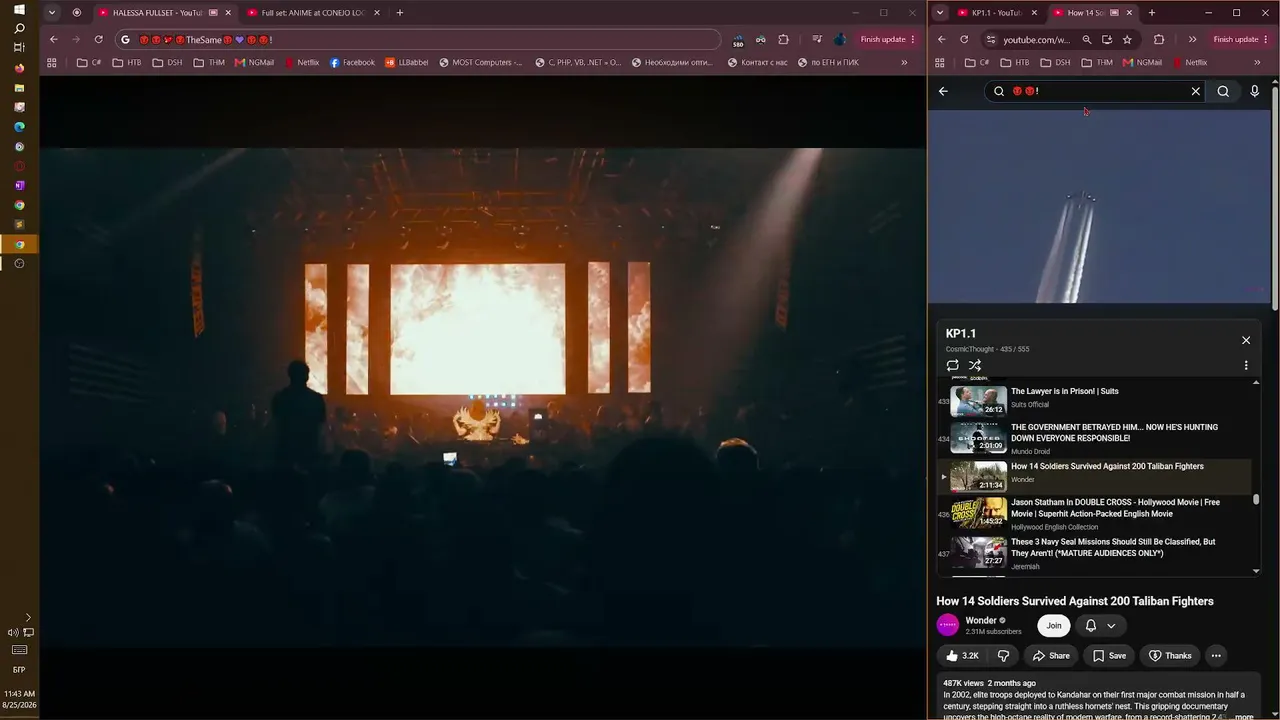Reload the page in right browser window
1280x720 pixels.
[x=964, y=40]
